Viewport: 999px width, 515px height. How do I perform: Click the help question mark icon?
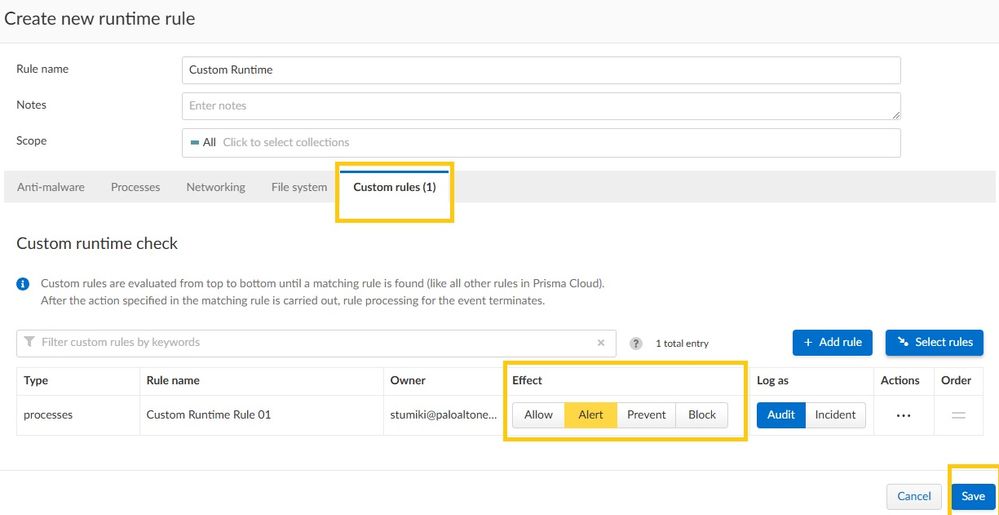[635, 343]
